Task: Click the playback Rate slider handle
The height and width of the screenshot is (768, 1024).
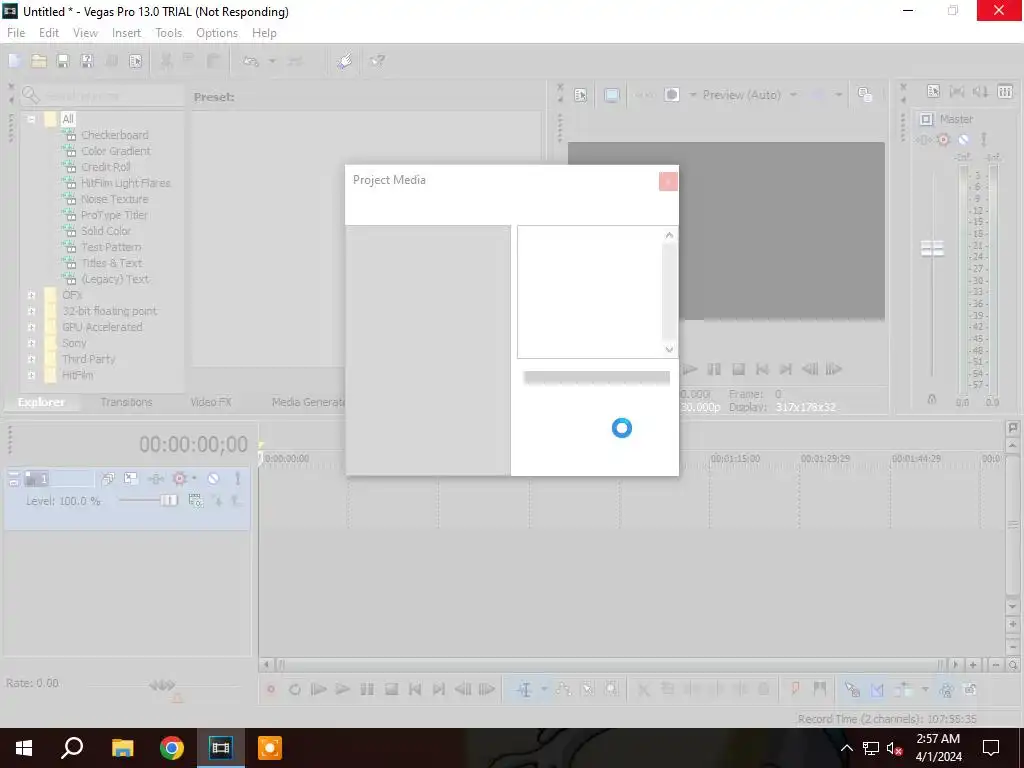Action: tap(161, 685)
